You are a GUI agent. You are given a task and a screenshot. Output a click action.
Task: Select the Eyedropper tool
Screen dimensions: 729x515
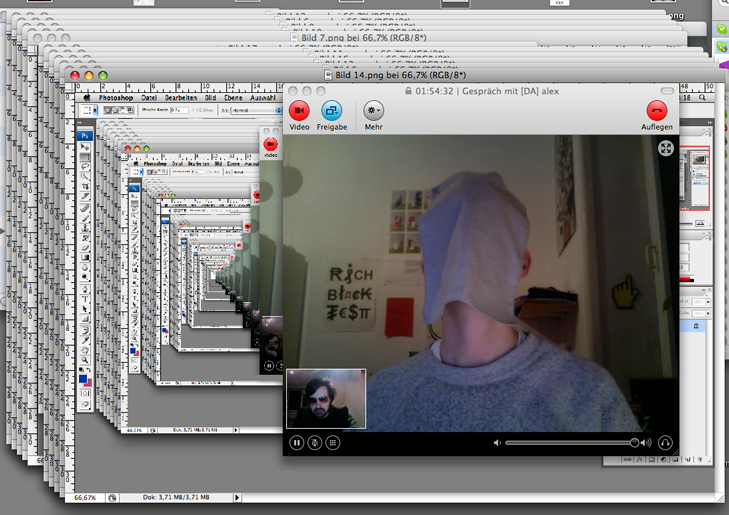tap(85, 341)
